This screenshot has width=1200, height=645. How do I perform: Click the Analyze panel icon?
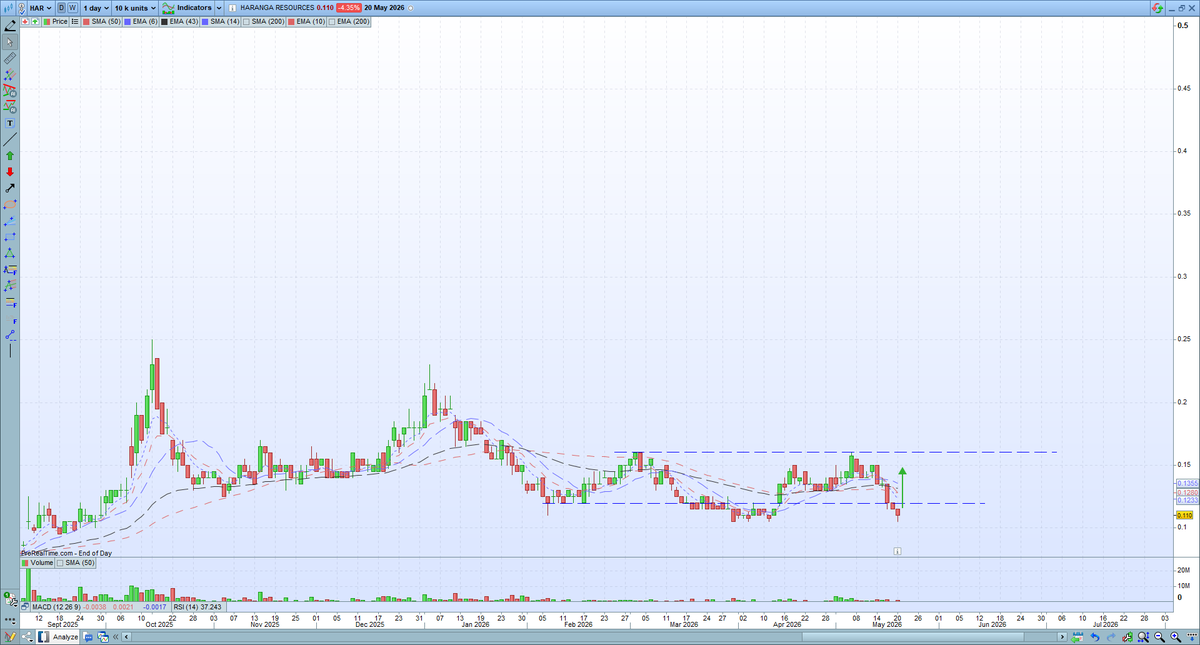coord(44,636)
